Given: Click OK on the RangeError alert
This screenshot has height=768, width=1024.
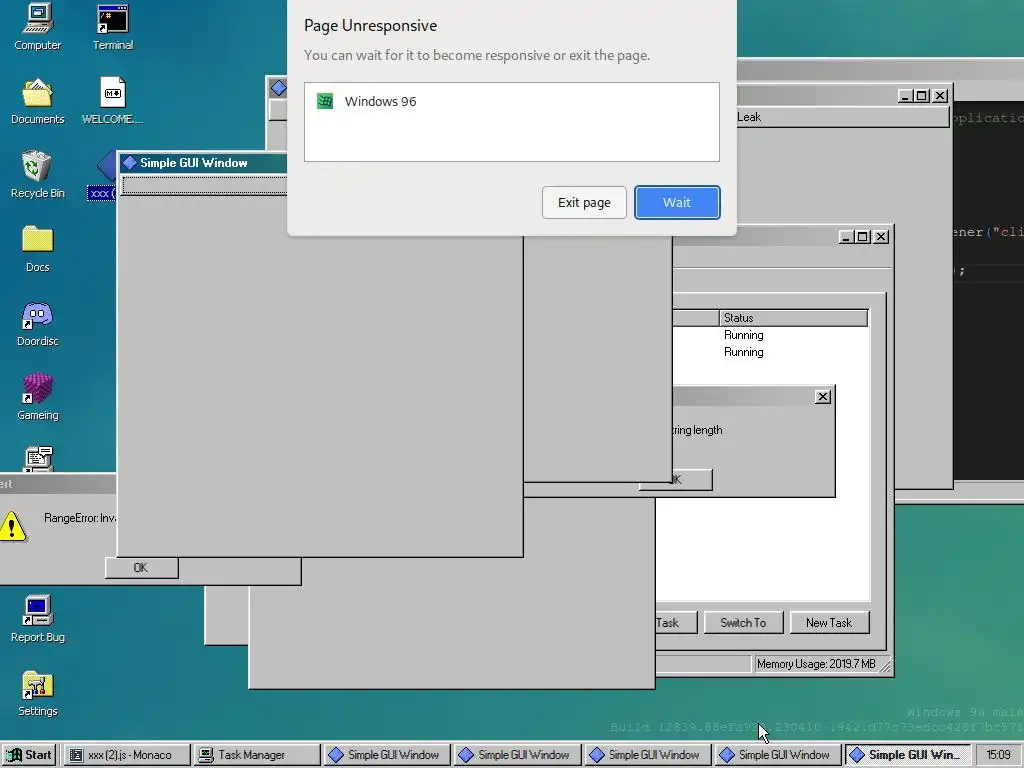Looking at the screenshot, I should tap(141, 568).
